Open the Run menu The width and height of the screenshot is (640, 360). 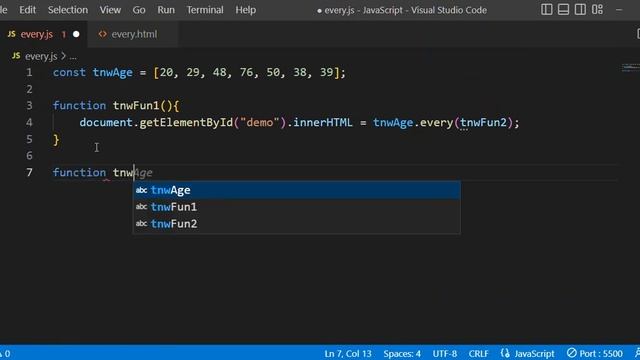(x=166, y=10)
